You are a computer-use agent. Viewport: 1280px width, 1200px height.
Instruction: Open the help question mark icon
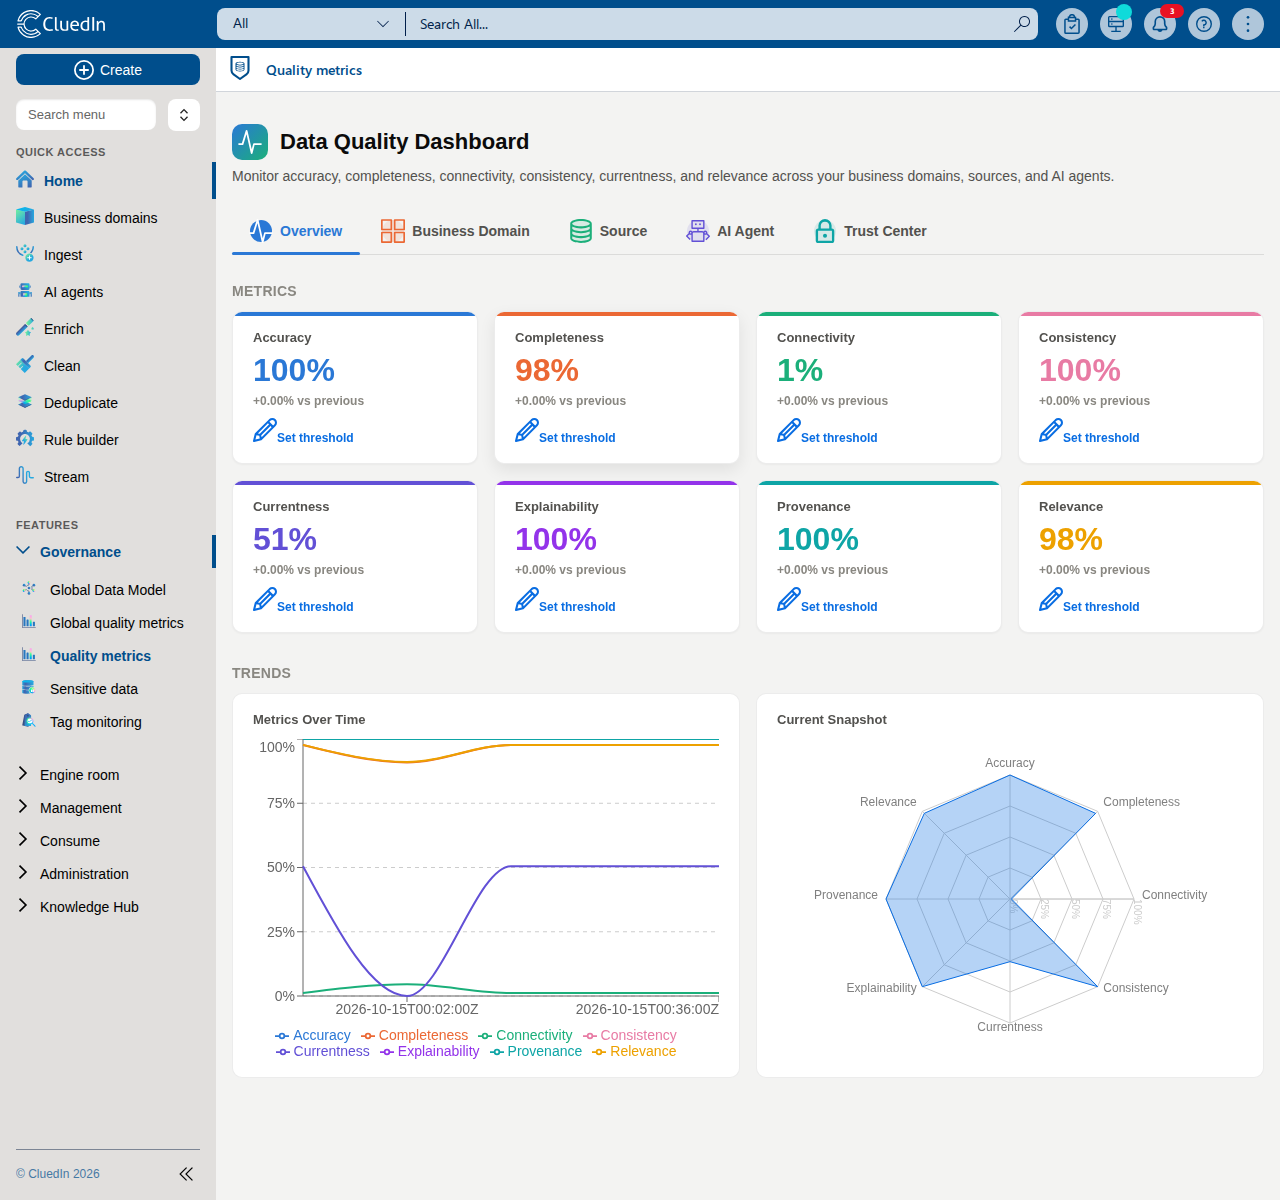(x=1204, y=24)
